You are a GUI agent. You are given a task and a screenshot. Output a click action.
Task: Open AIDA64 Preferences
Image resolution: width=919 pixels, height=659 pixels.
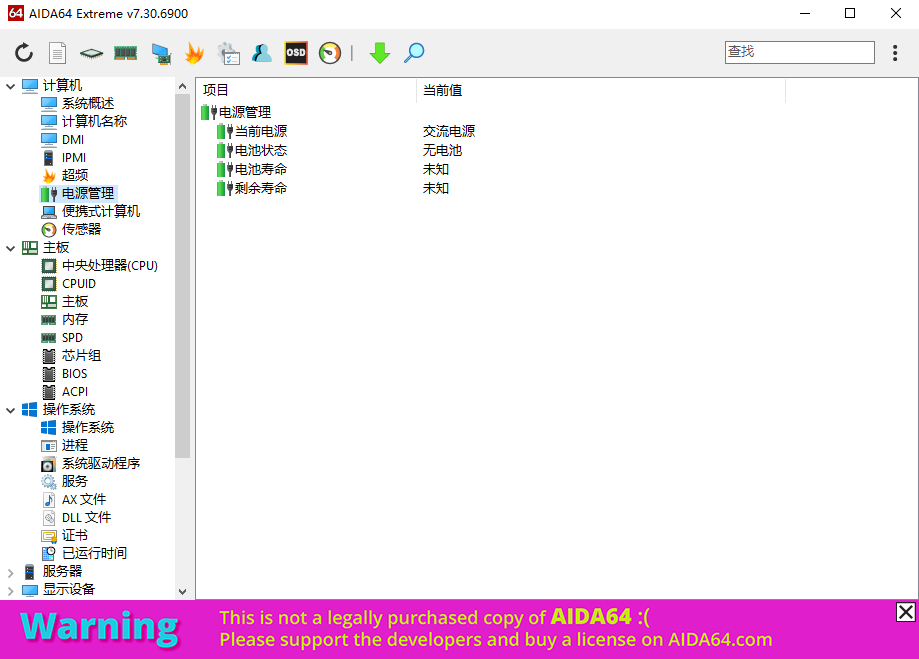click(x=227, y=53)
